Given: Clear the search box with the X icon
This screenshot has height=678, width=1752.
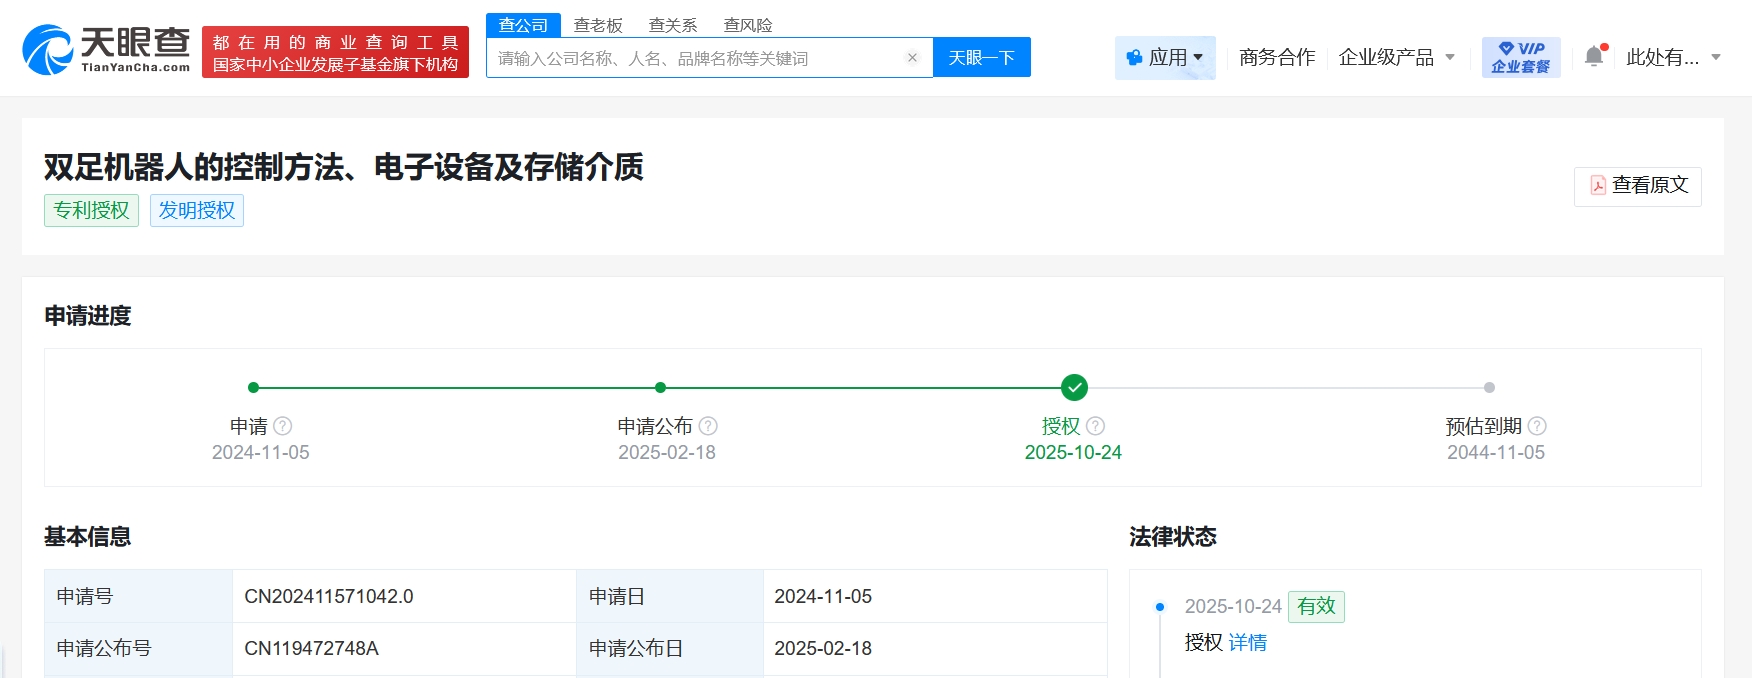Looking at the screenshot, I should click(x=912, y=58).
